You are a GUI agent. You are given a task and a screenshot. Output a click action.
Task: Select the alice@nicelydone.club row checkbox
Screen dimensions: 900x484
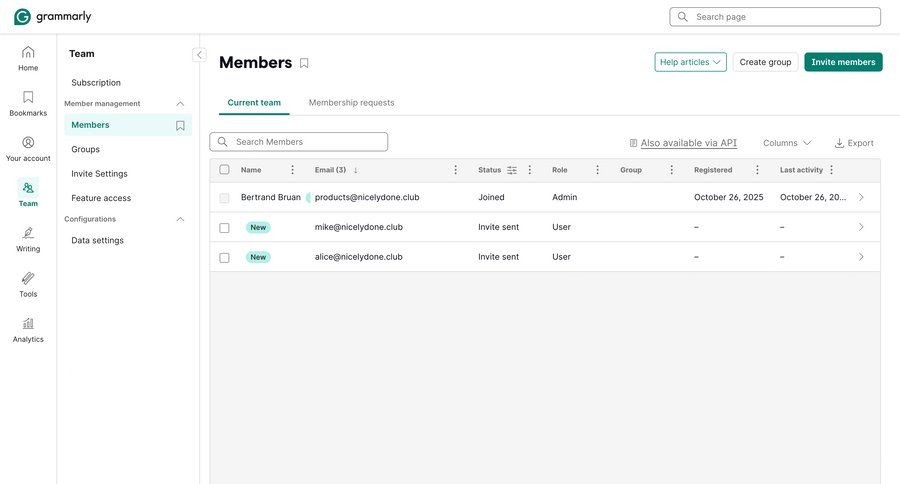(x=224, y=258)
